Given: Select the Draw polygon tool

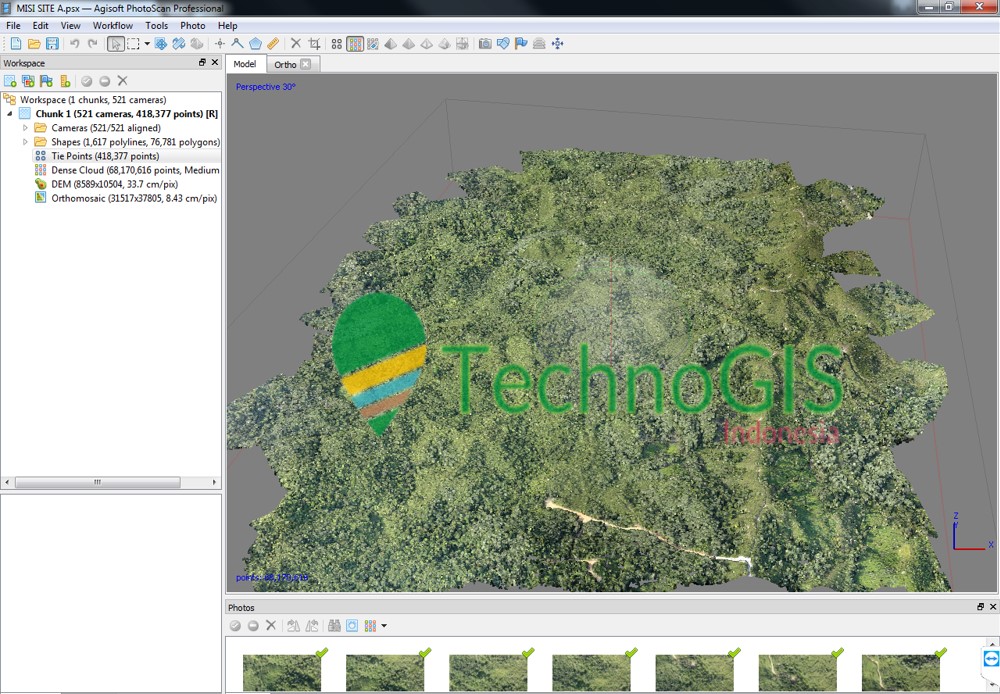Looking at the screenshot, I should [255, 43].
